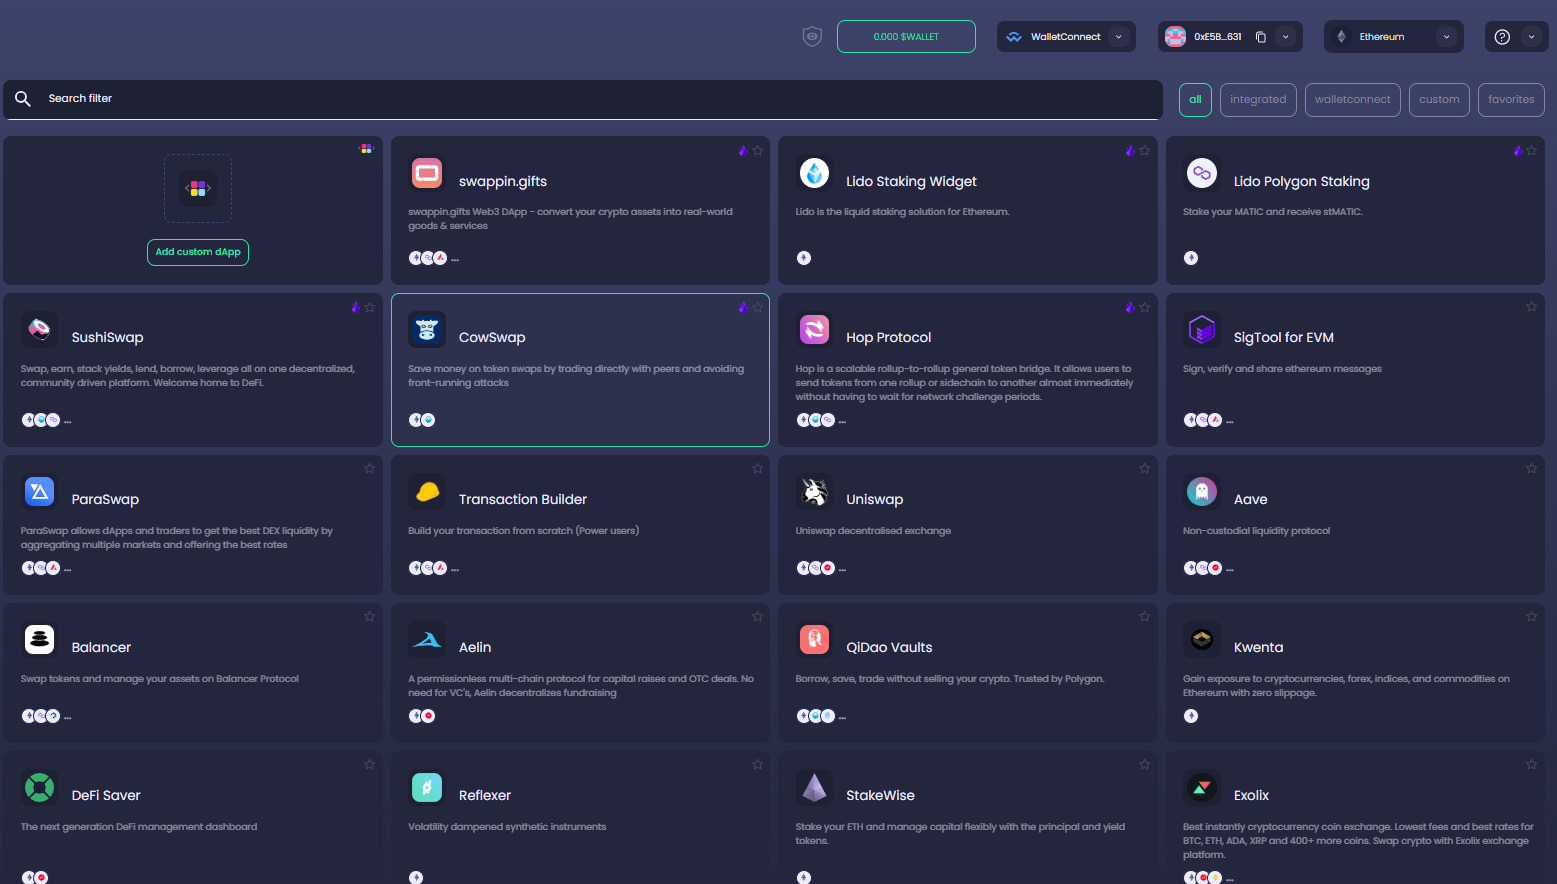Viewport: 1557px width, 884px height.
Task: Open the Reflexer logo icon
Action: [427, 787]
